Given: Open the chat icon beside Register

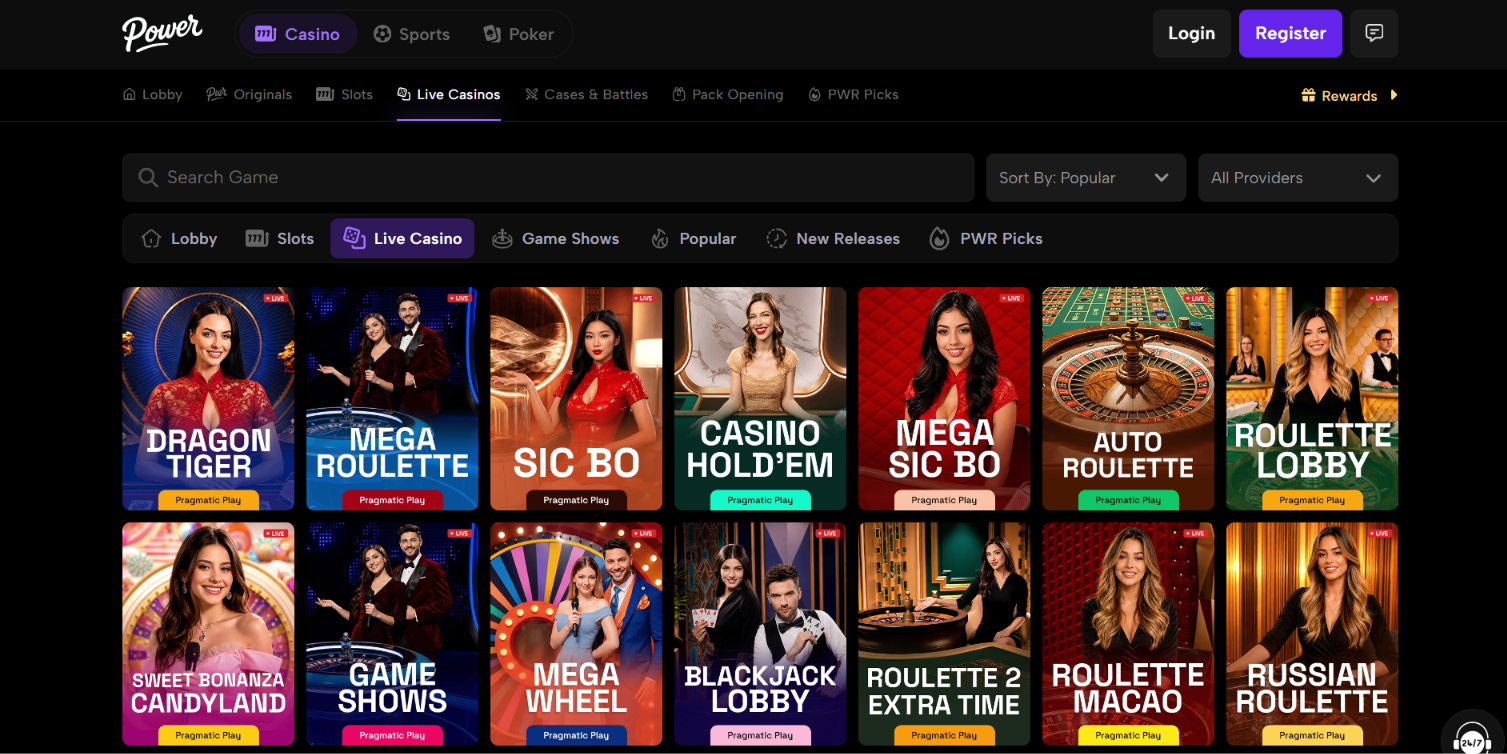Looking at the screenshot, I should coord(1374,33).
